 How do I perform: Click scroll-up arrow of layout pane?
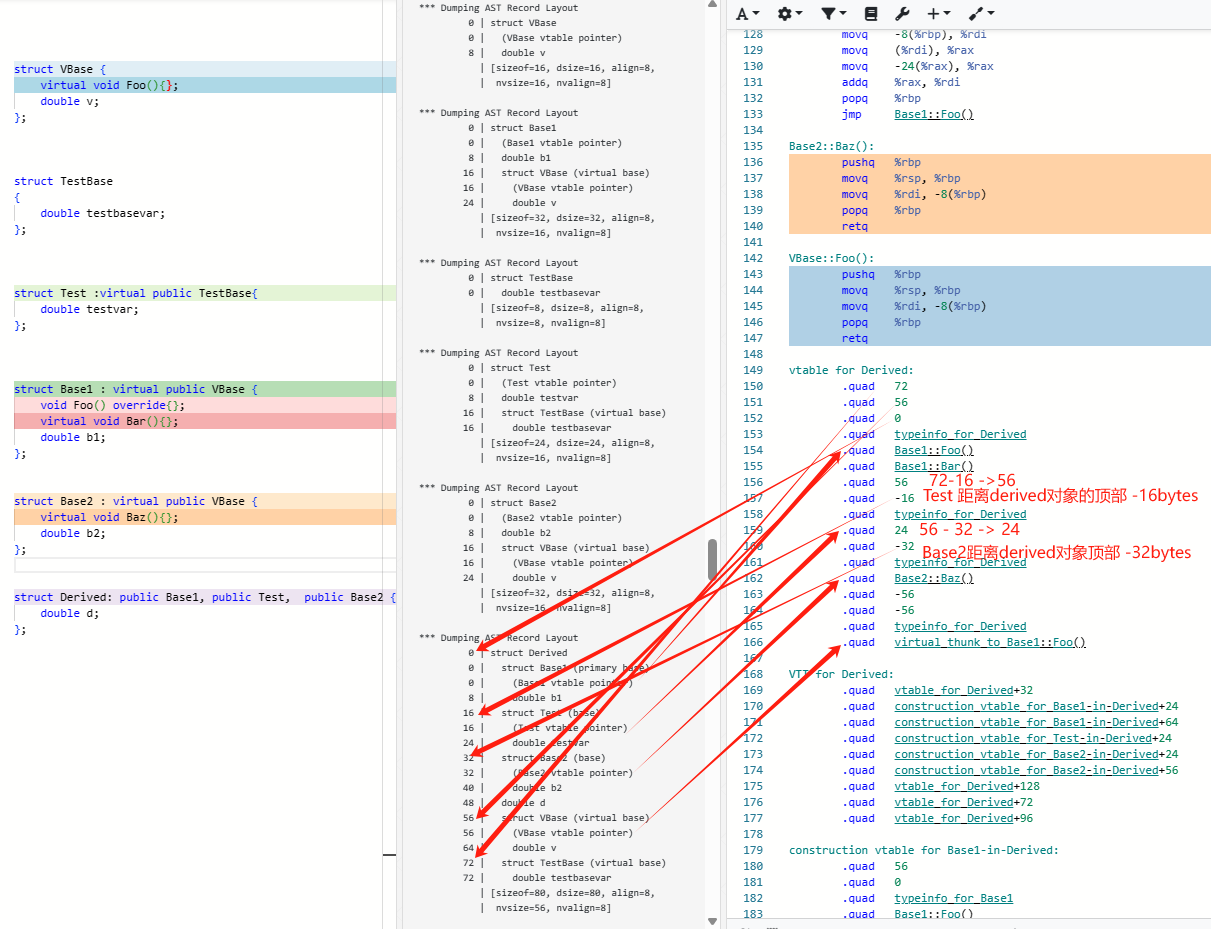[x=713, y=7]
